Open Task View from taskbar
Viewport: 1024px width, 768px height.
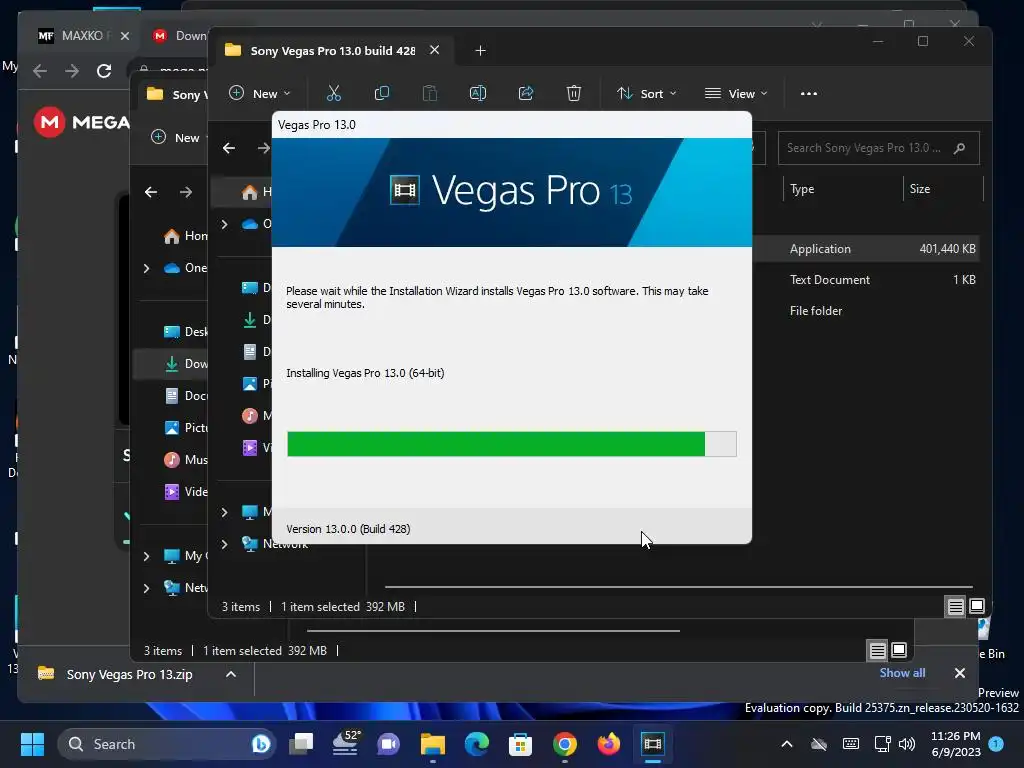301,744
